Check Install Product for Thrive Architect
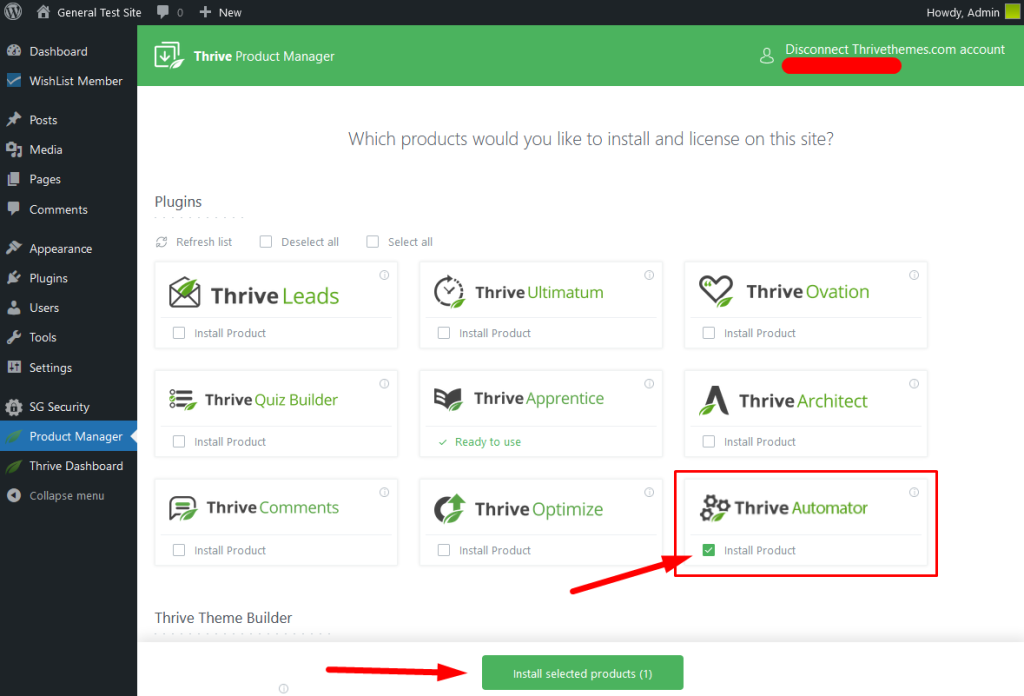Image resolution: width=1024 pixels, height=696 pixels. [709, 441]
